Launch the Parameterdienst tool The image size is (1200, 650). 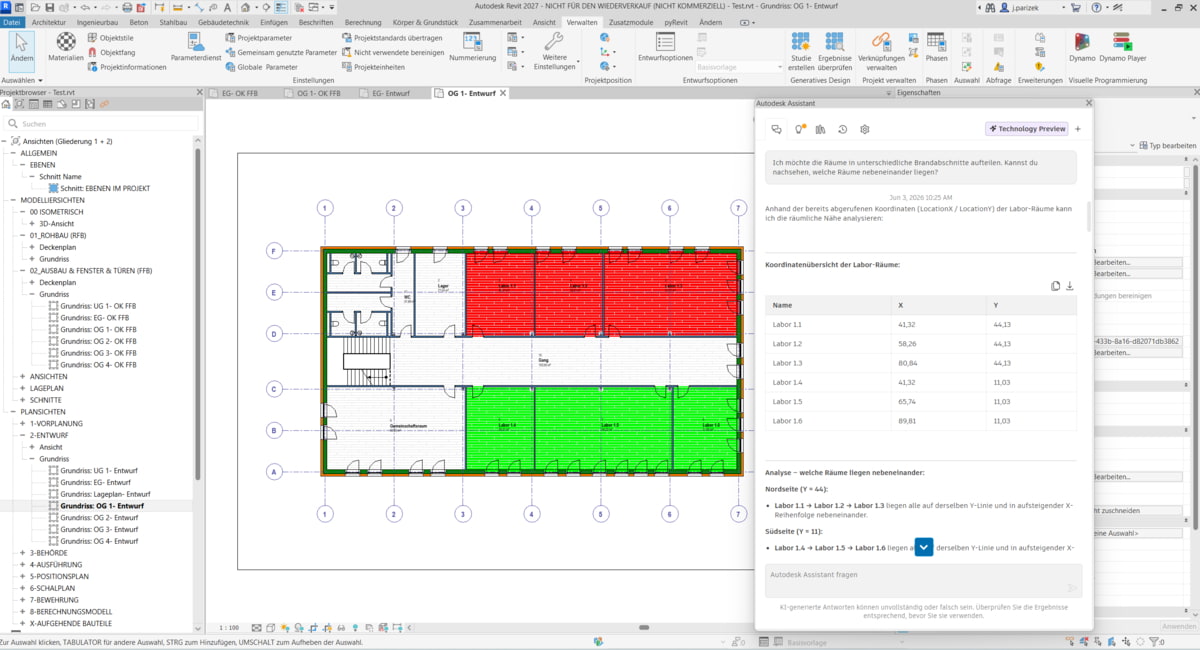pos(196,48)
